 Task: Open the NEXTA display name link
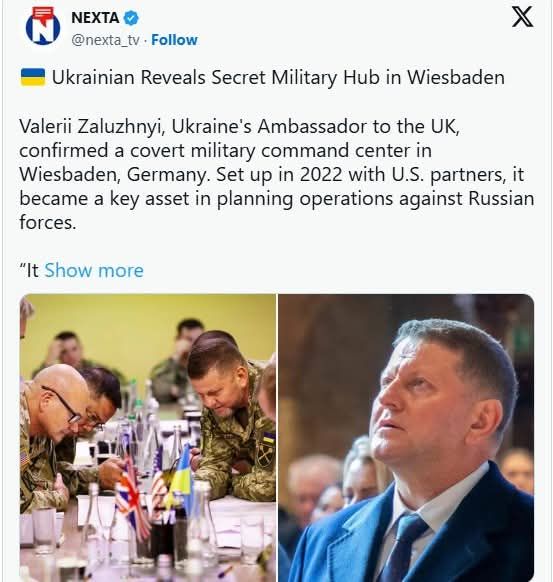[95, 18]
